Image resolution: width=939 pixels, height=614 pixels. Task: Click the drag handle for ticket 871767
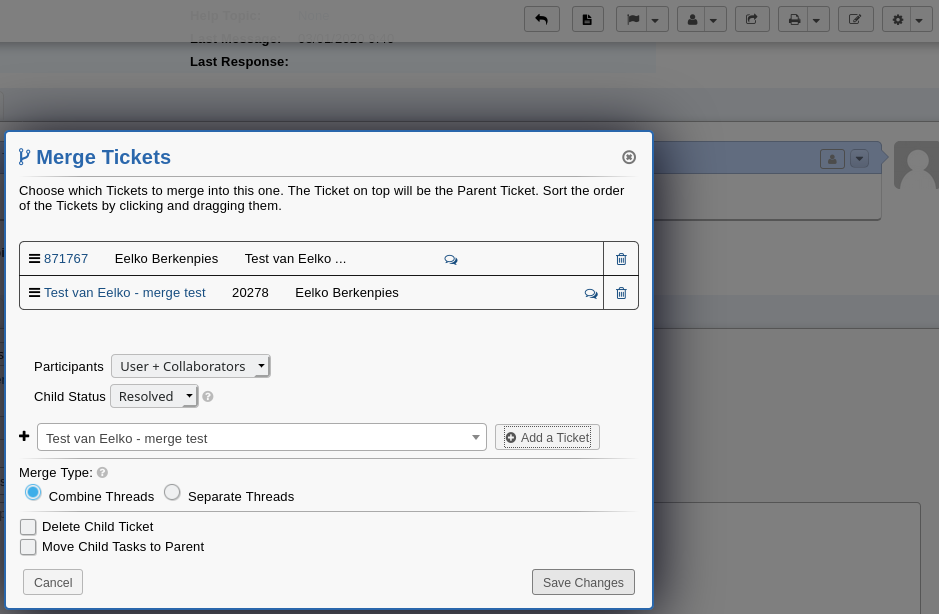pos(35,259)
